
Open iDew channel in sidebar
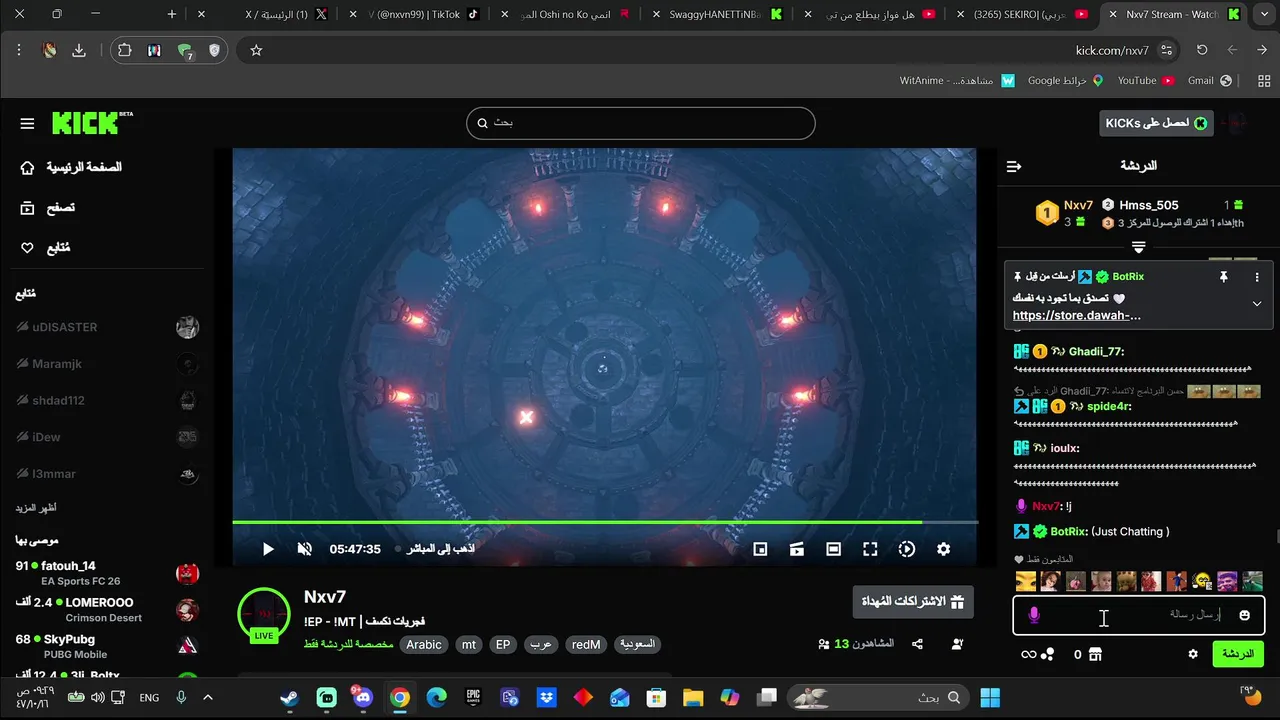coord(108,437)
